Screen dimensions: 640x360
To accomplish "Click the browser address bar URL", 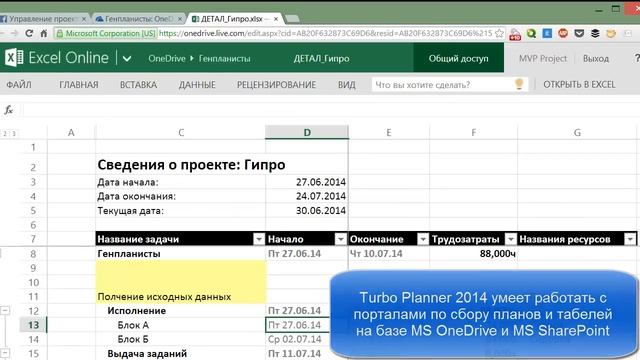I will click(x=326, y=33).
